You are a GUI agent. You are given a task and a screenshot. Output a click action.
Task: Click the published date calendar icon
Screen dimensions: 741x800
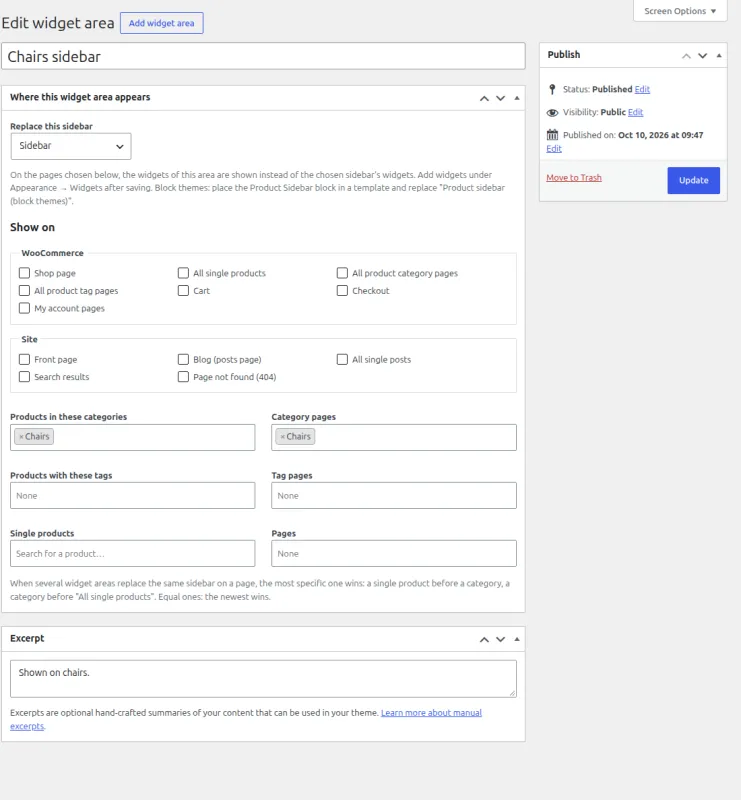point(552,135)
